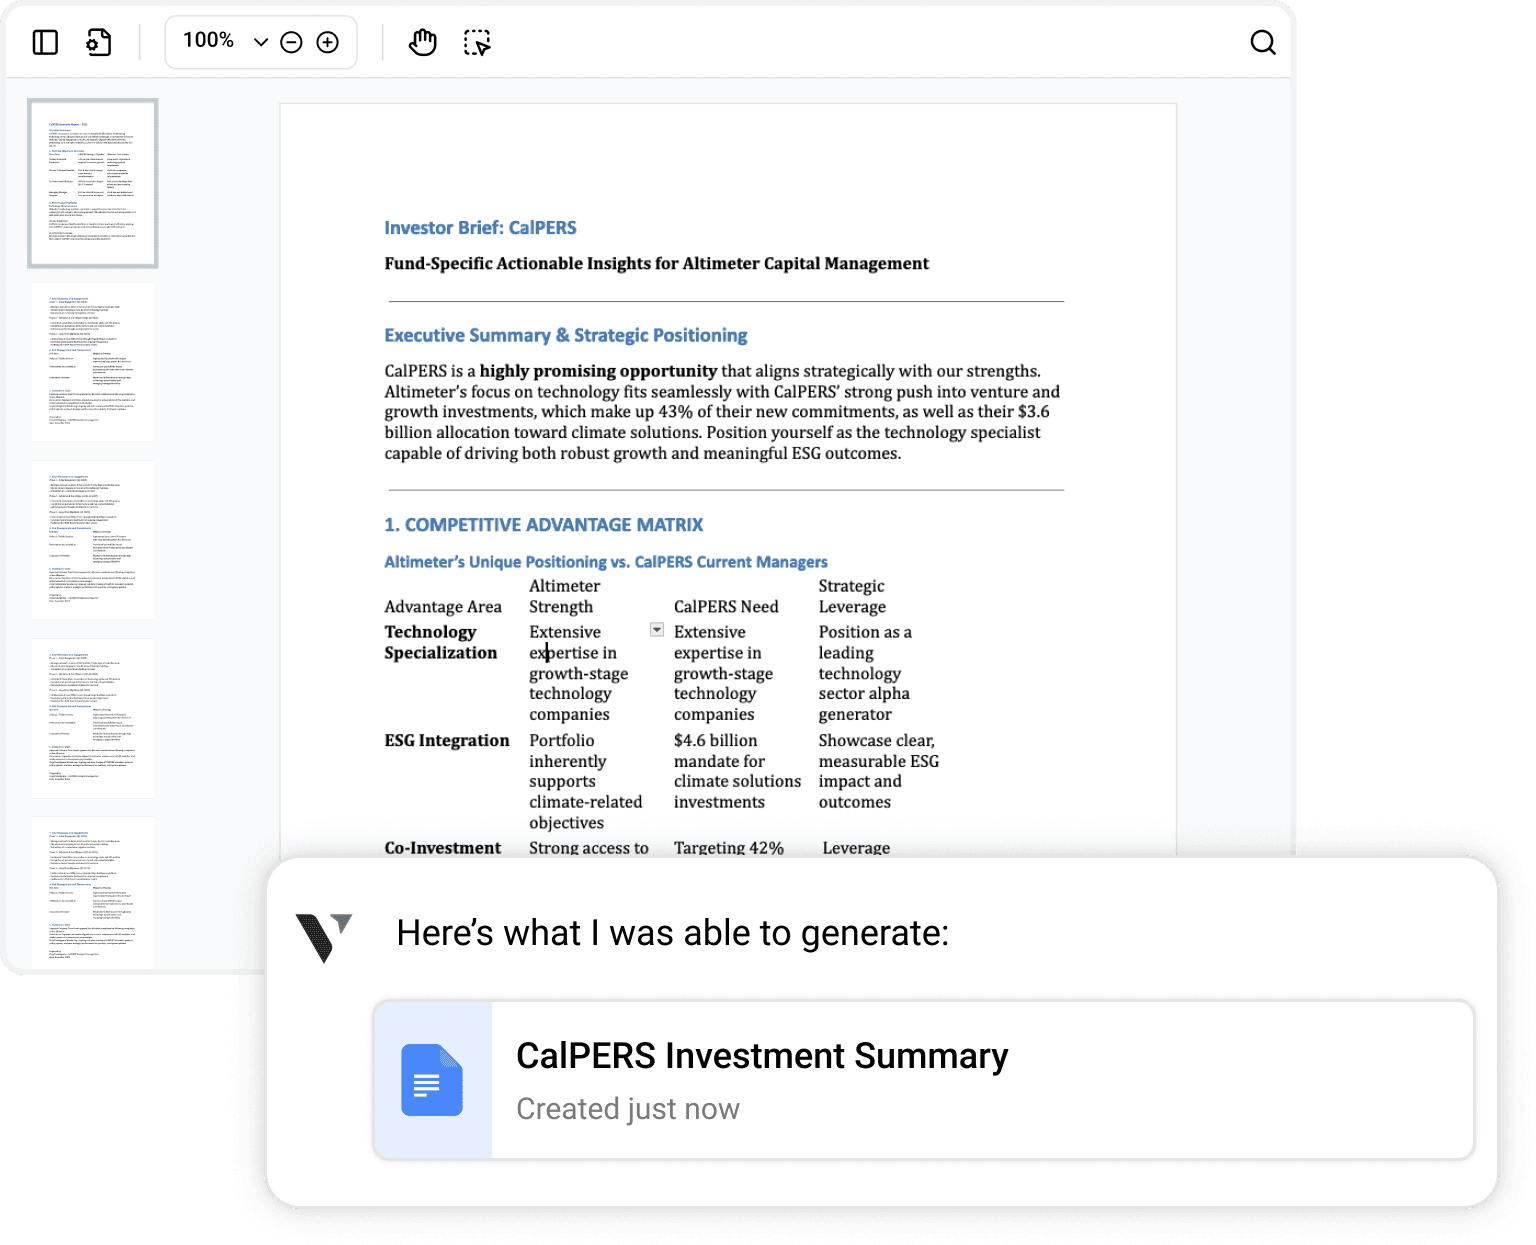Click the "CalPERS Need" column header
Image resolution: width=1536 pixels, height=1245 pixels.
coord(726,607)
